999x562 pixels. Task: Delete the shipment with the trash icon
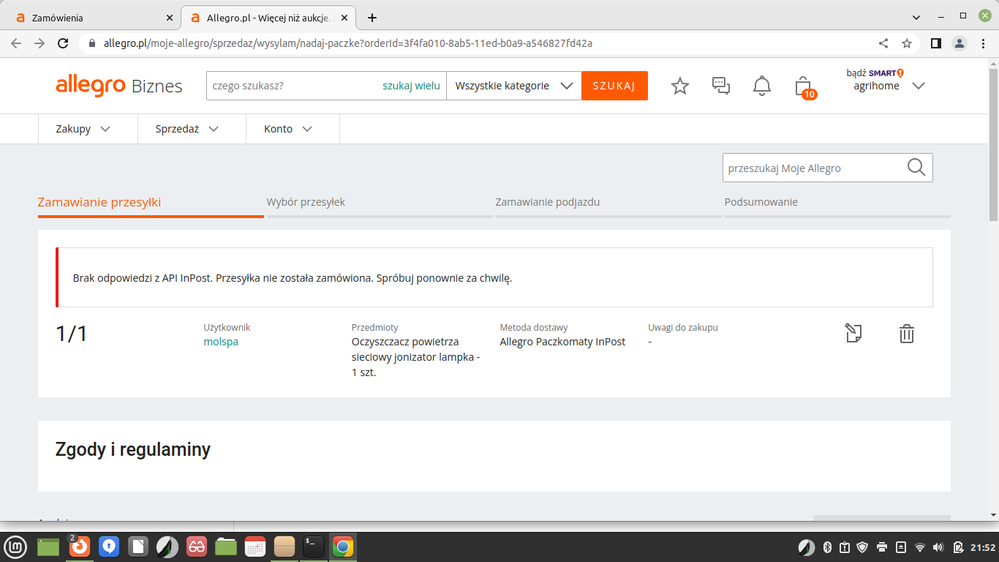(x=906, y=333)
